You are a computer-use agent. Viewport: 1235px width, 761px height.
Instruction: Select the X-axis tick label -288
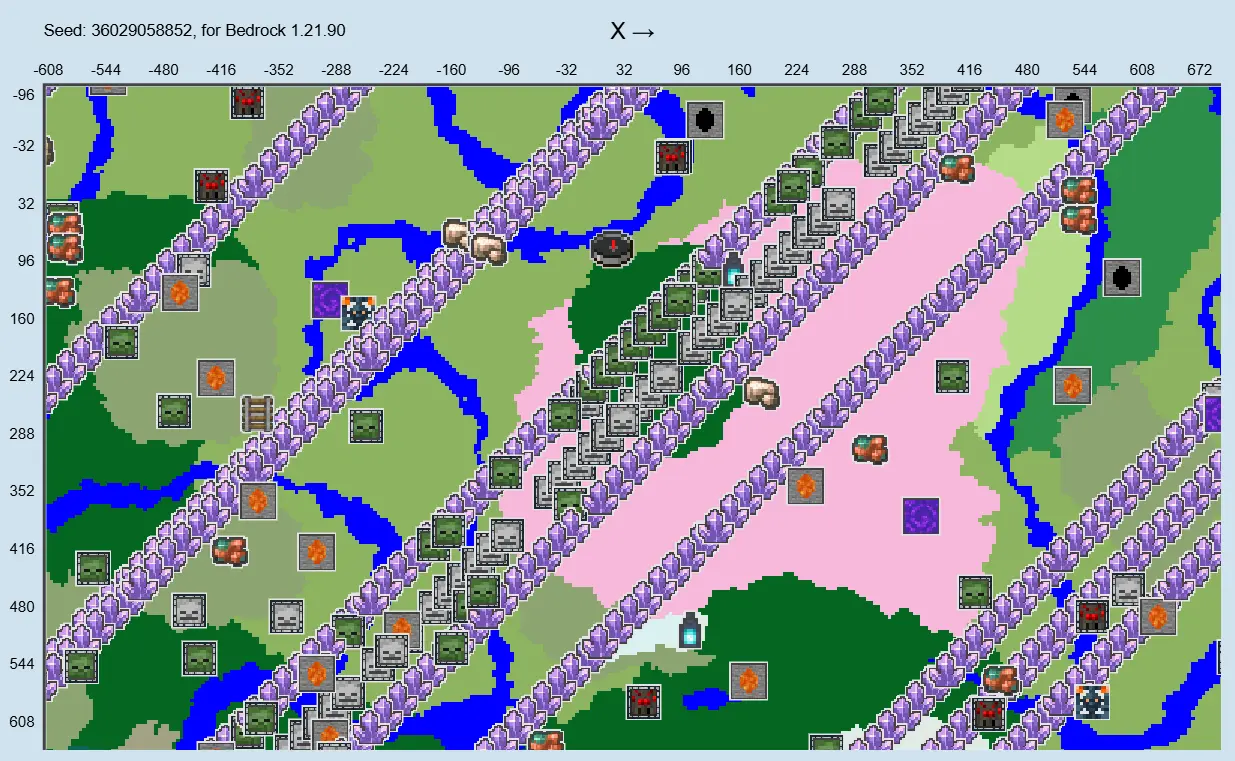337,70
